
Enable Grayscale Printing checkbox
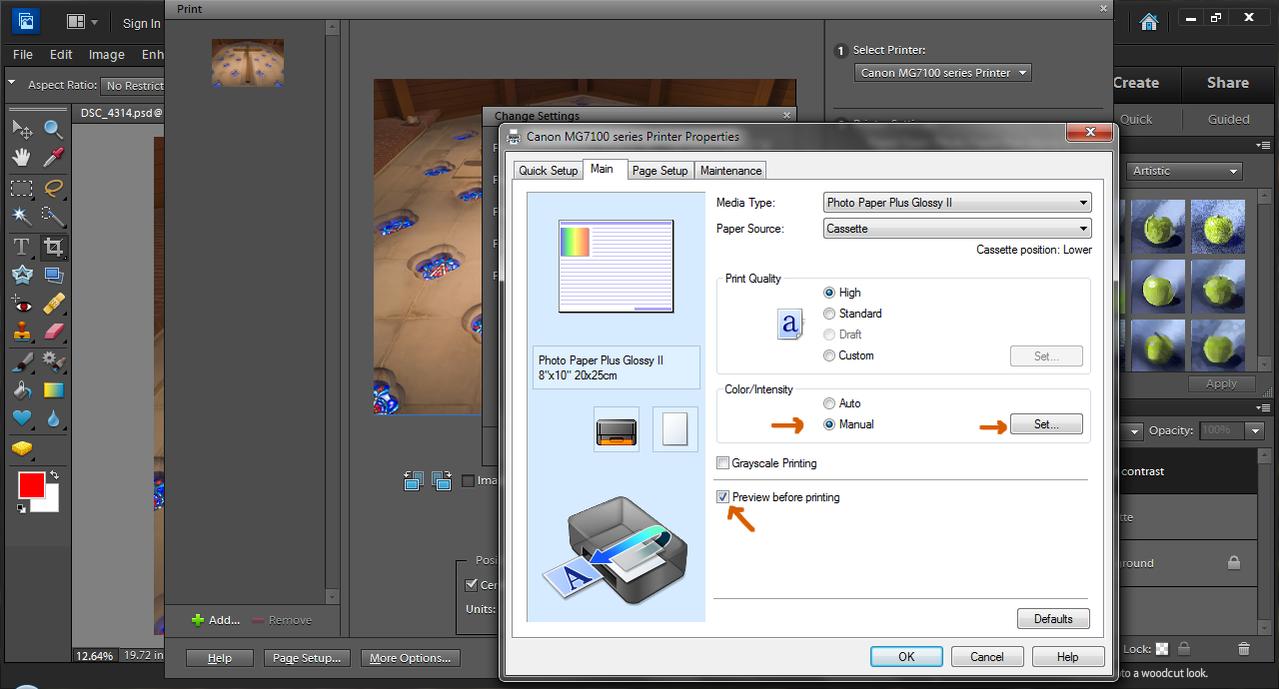[723, 463]
